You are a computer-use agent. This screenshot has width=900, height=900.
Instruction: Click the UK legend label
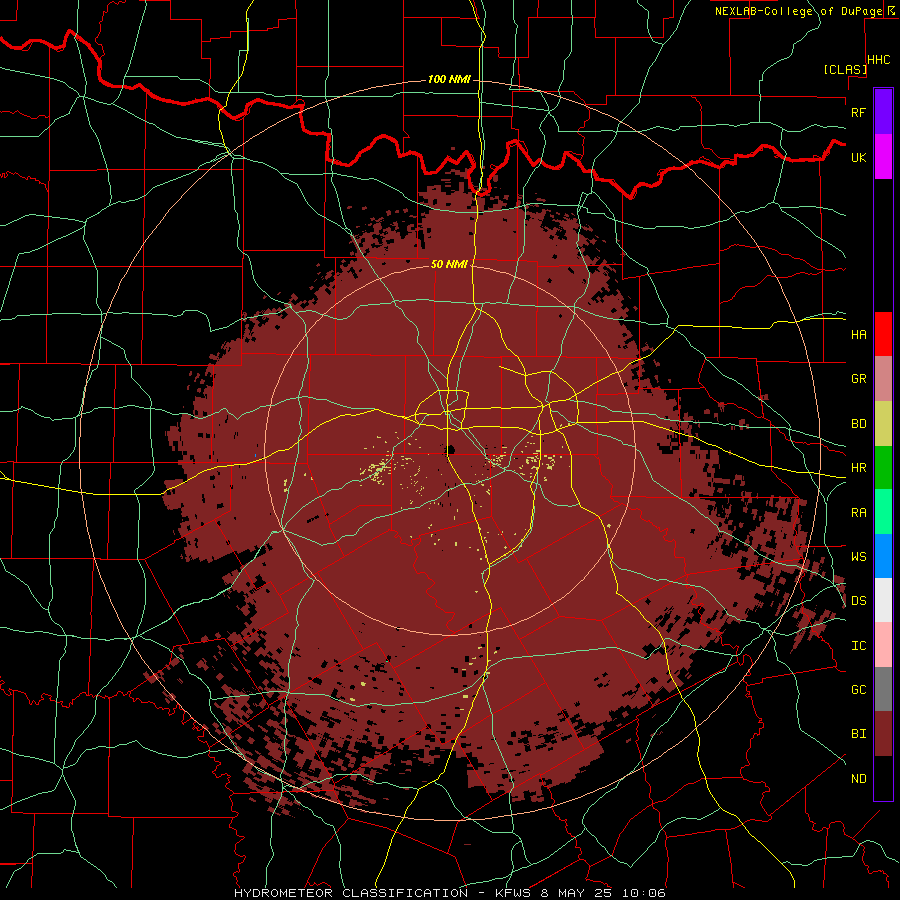(858, 157)
